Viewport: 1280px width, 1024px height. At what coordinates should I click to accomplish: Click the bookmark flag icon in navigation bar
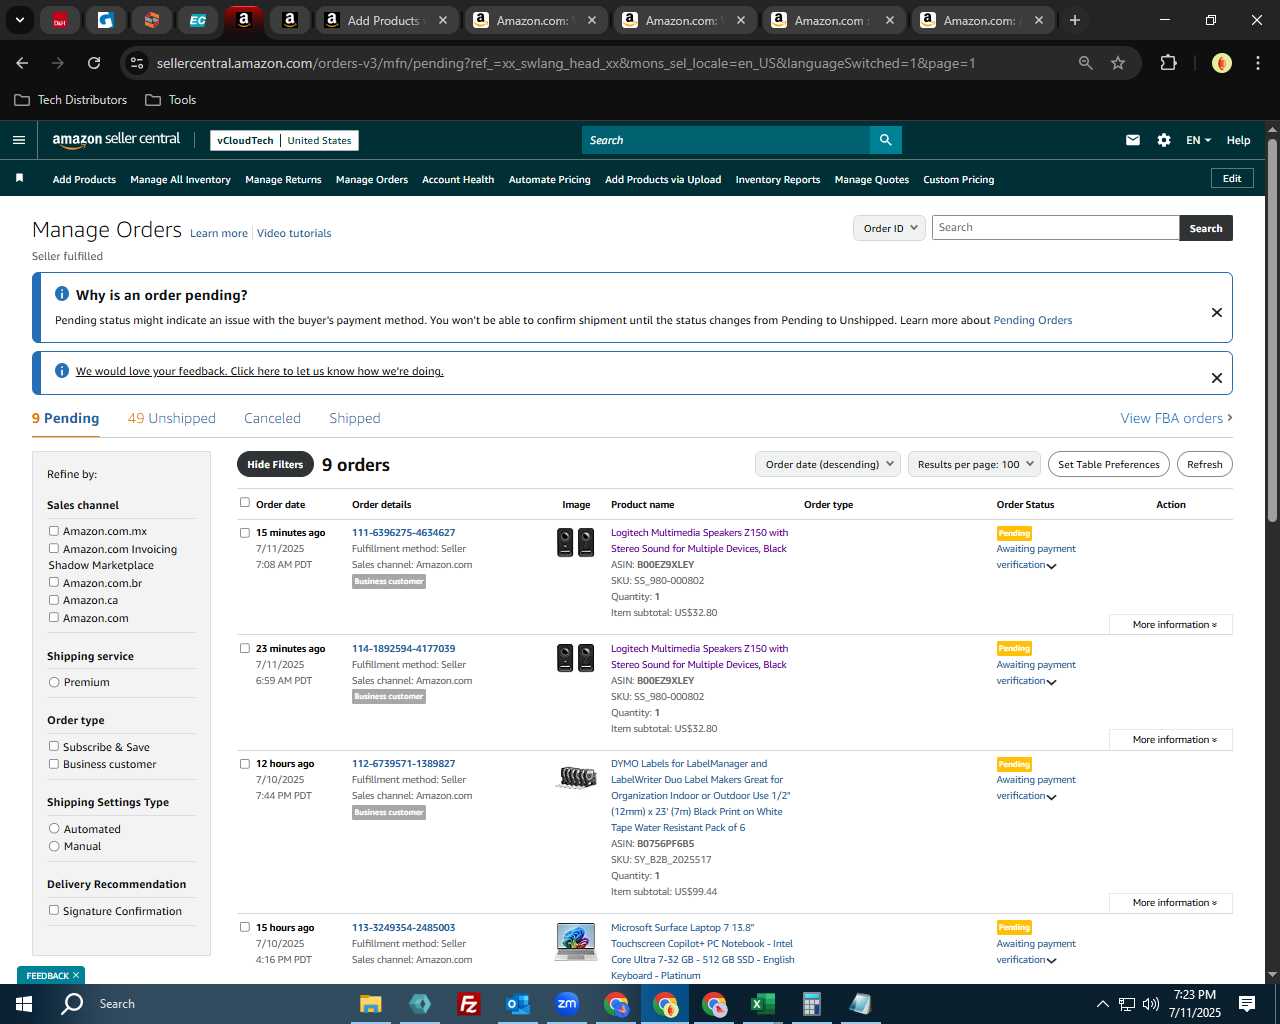19,178
